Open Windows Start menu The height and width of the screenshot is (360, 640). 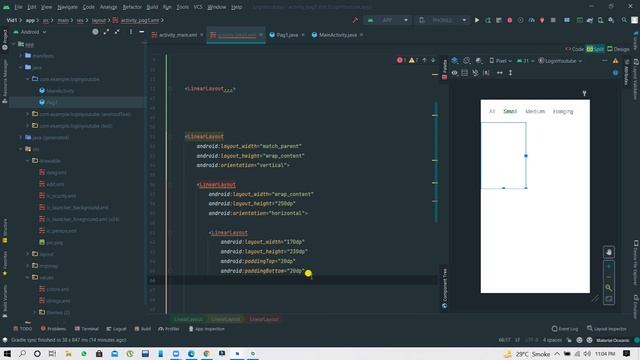[x=7, y=353]
